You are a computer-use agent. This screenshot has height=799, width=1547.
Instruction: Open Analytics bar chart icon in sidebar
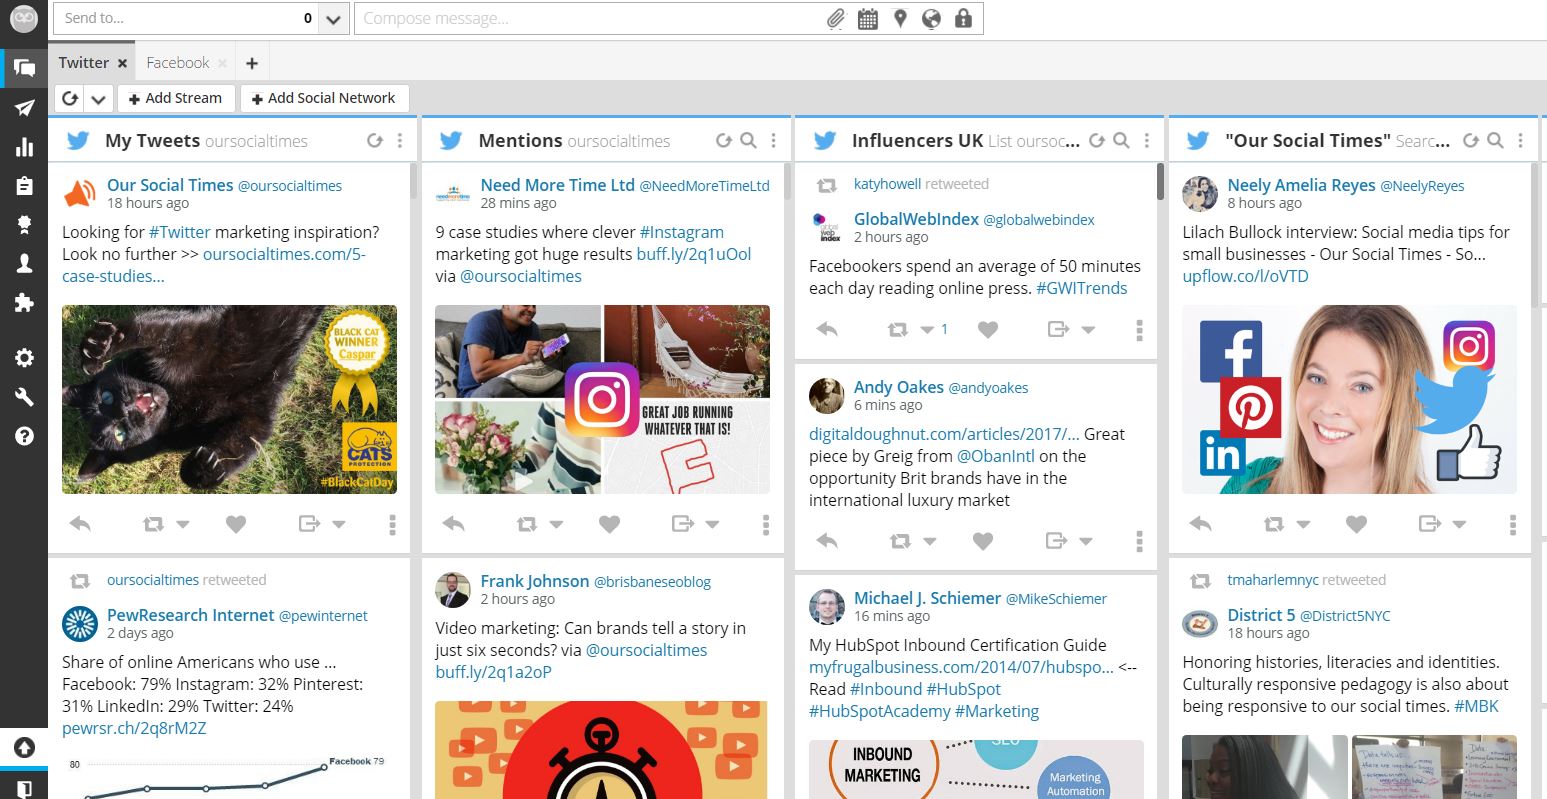tap(24, 148)
